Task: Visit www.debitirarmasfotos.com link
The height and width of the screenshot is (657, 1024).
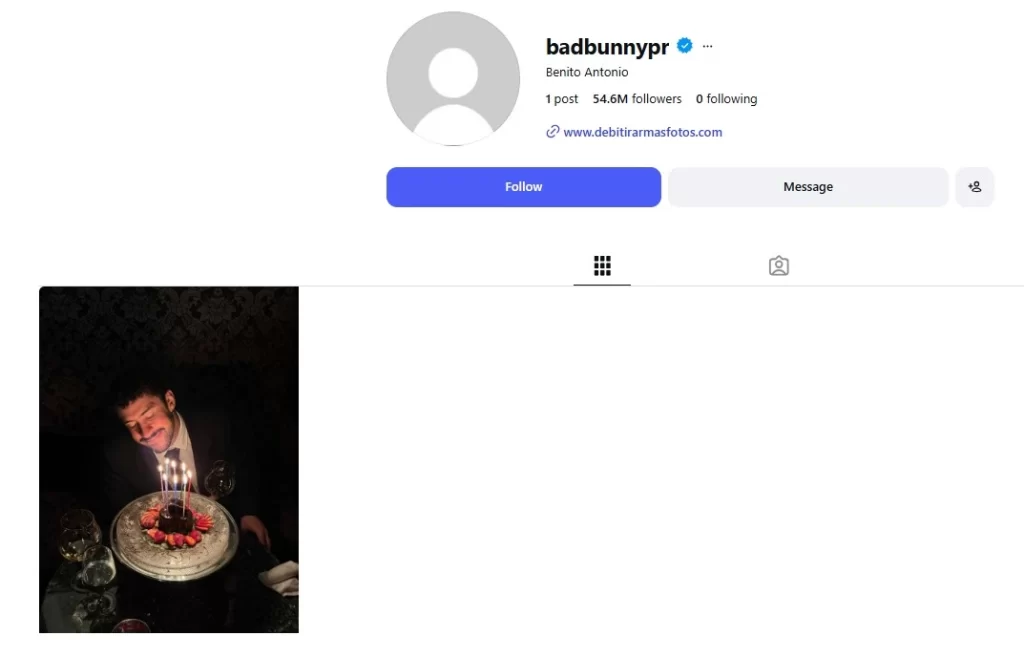Action: [643, 132]
